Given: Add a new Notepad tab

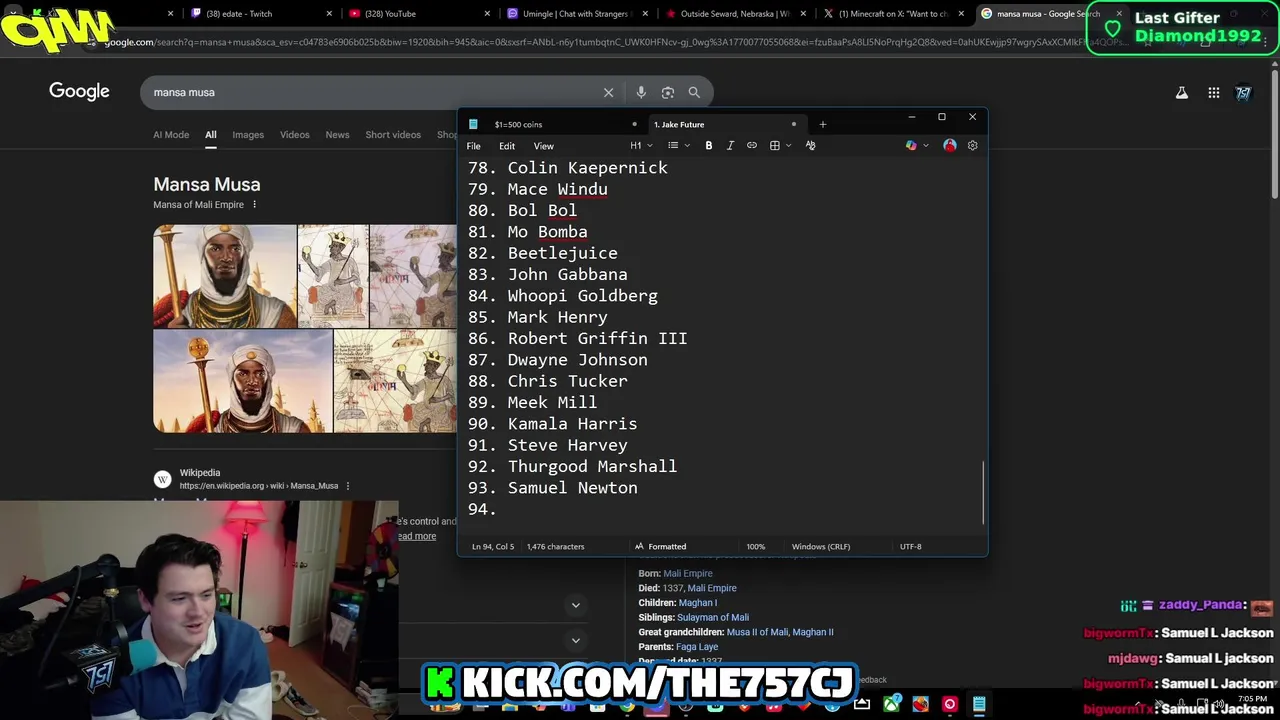Looking at the screenshot, I should point(823,124).
